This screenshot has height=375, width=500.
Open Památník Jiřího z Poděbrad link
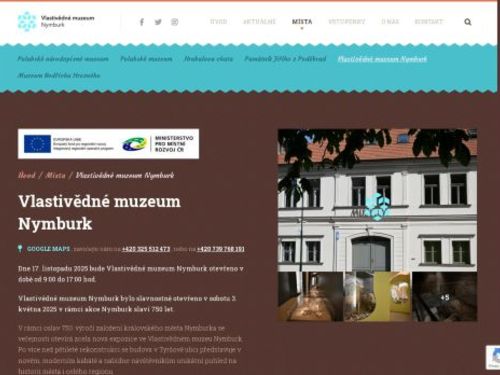pos(285,59)
